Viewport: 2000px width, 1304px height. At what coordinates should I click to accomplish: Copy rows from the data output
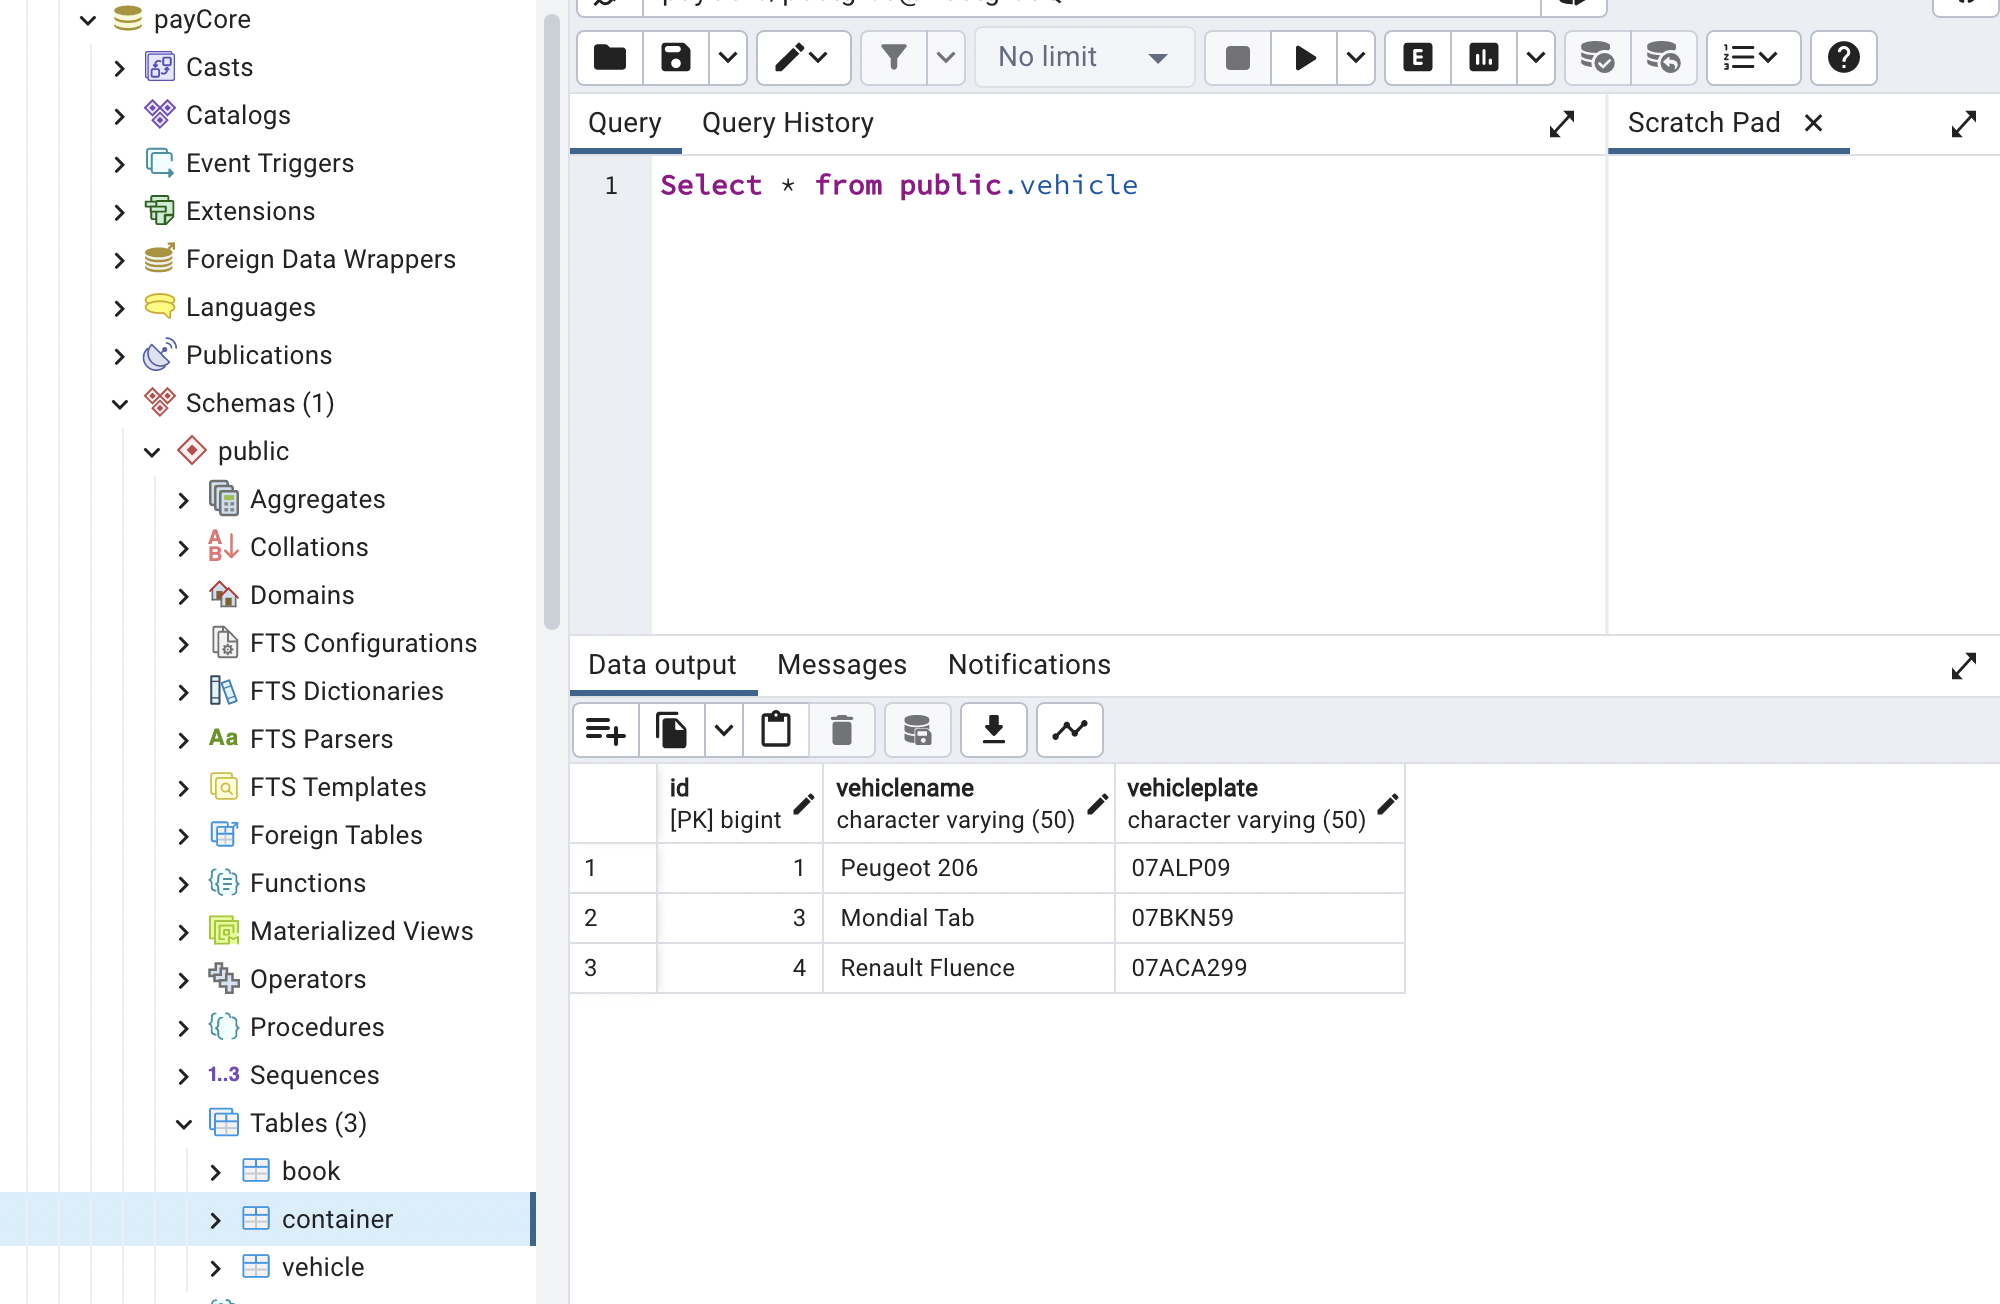tap(671, 730)
